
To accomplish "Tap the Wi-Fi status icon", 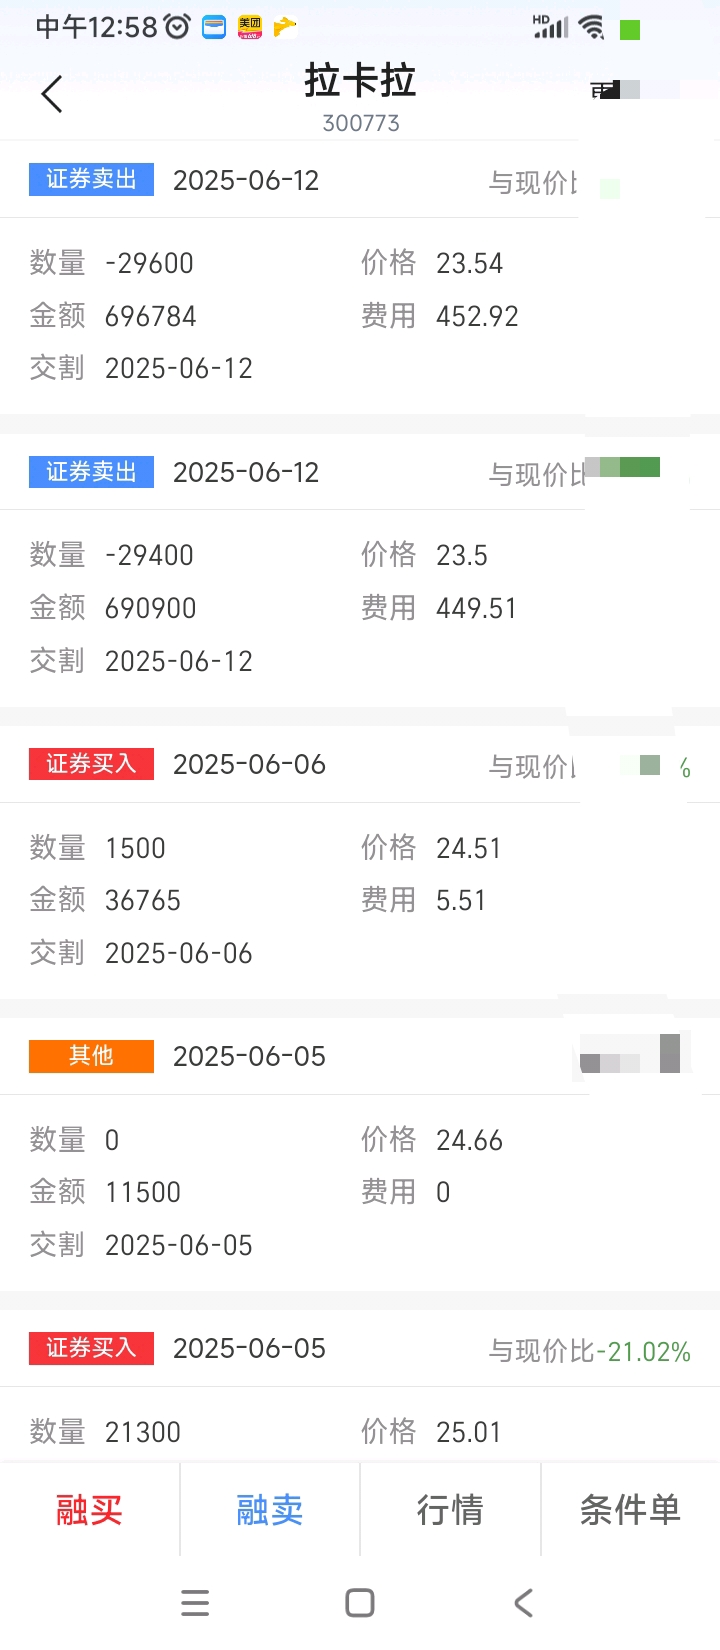I will 592,28.
